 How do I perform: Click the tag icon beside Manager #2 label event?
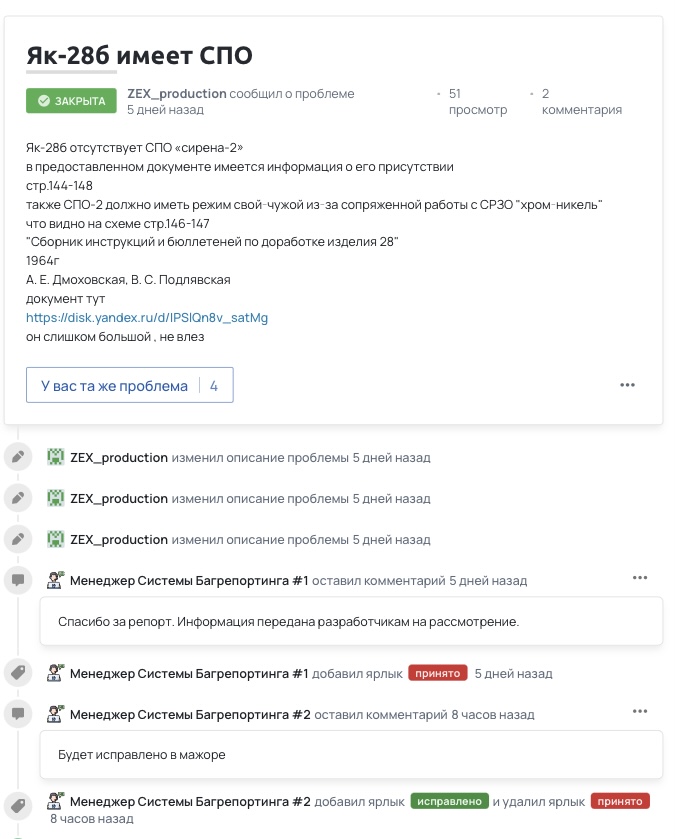pyautogui.click(x=17, y=806)
